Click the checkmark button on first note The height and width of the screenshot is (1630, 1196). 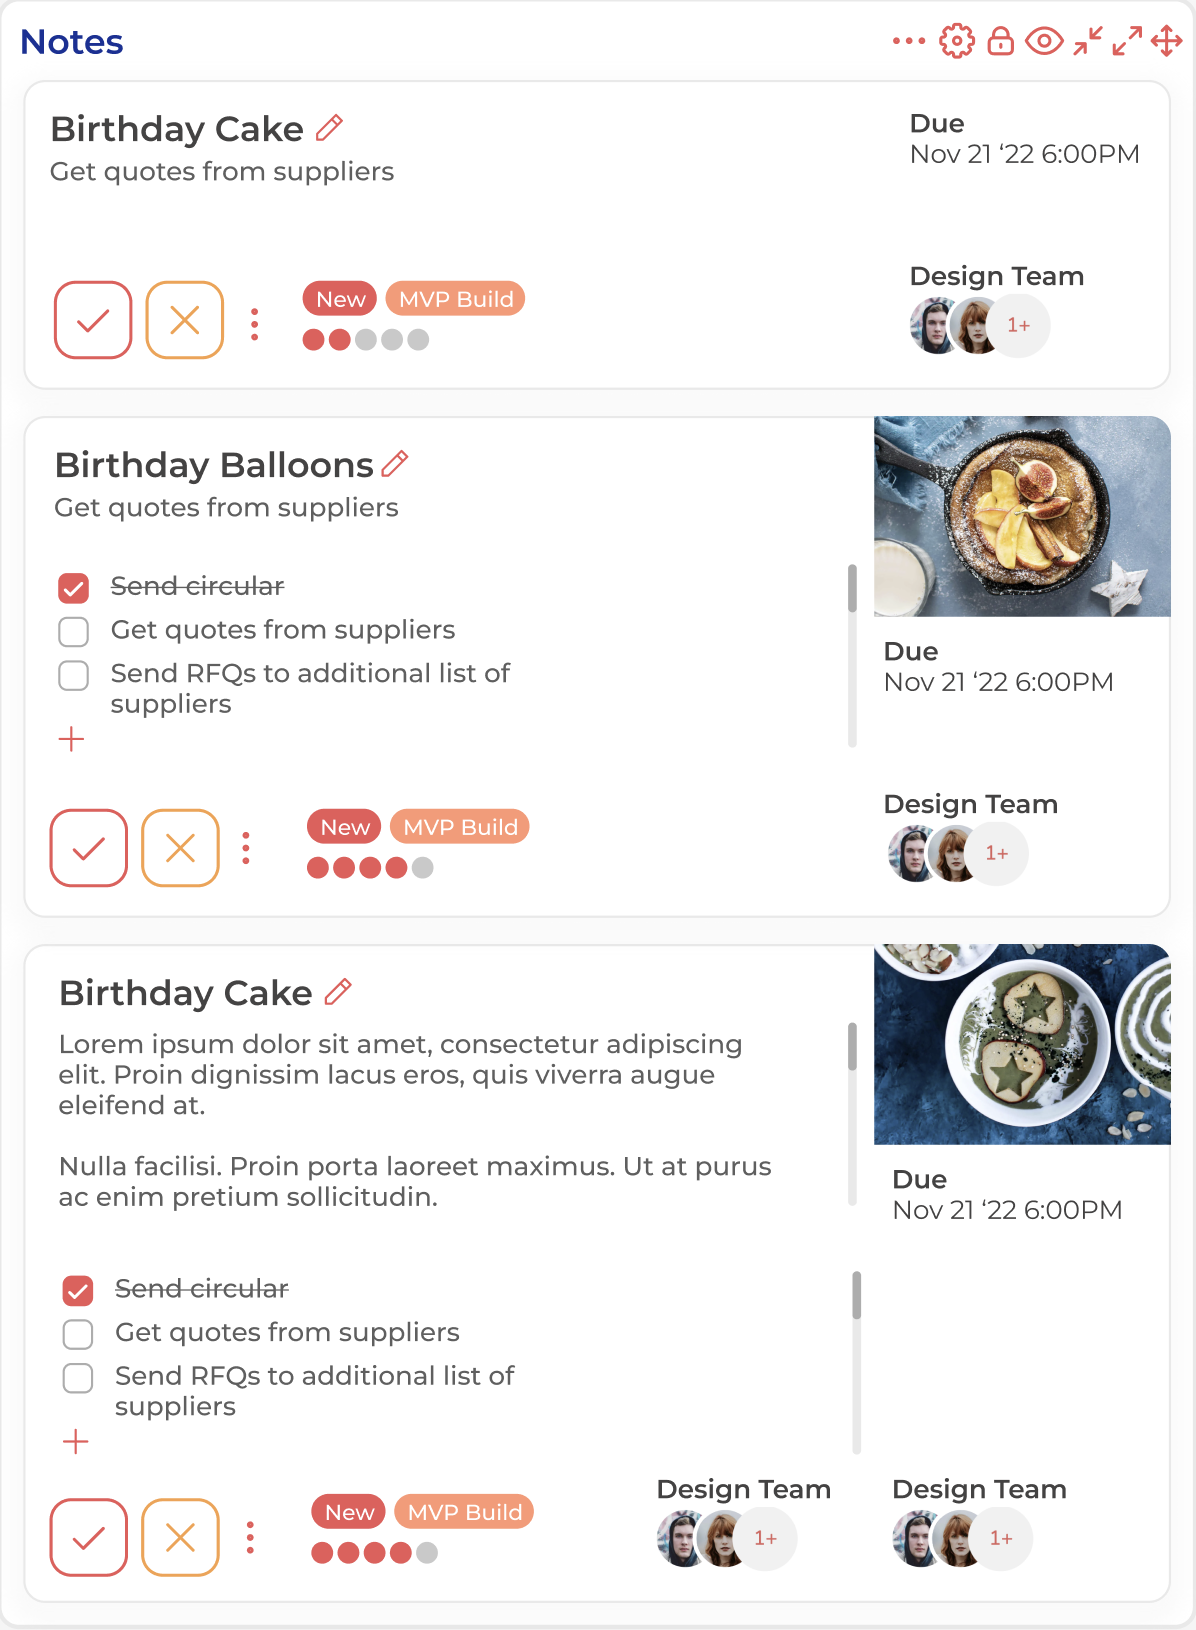coord(93,320)
